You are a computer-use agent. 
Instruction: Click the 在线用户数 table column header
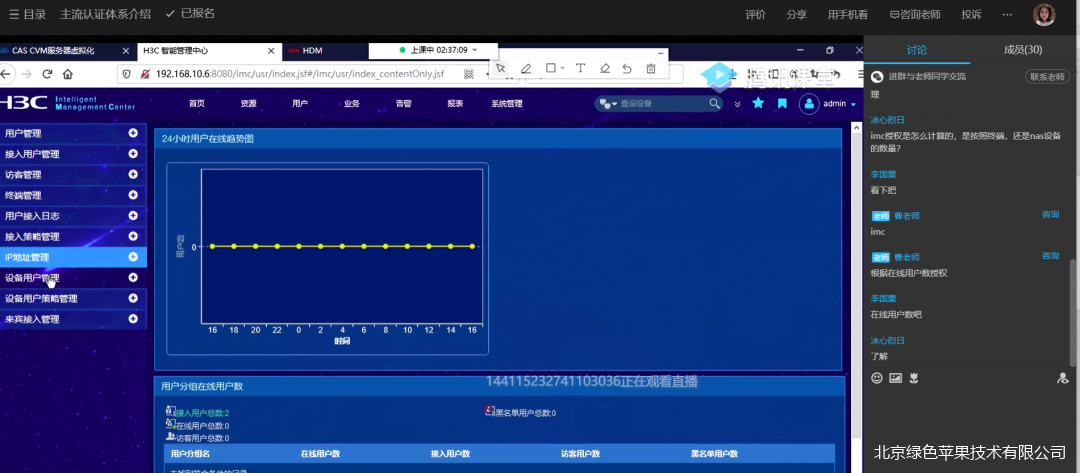[x=320, y=454]
